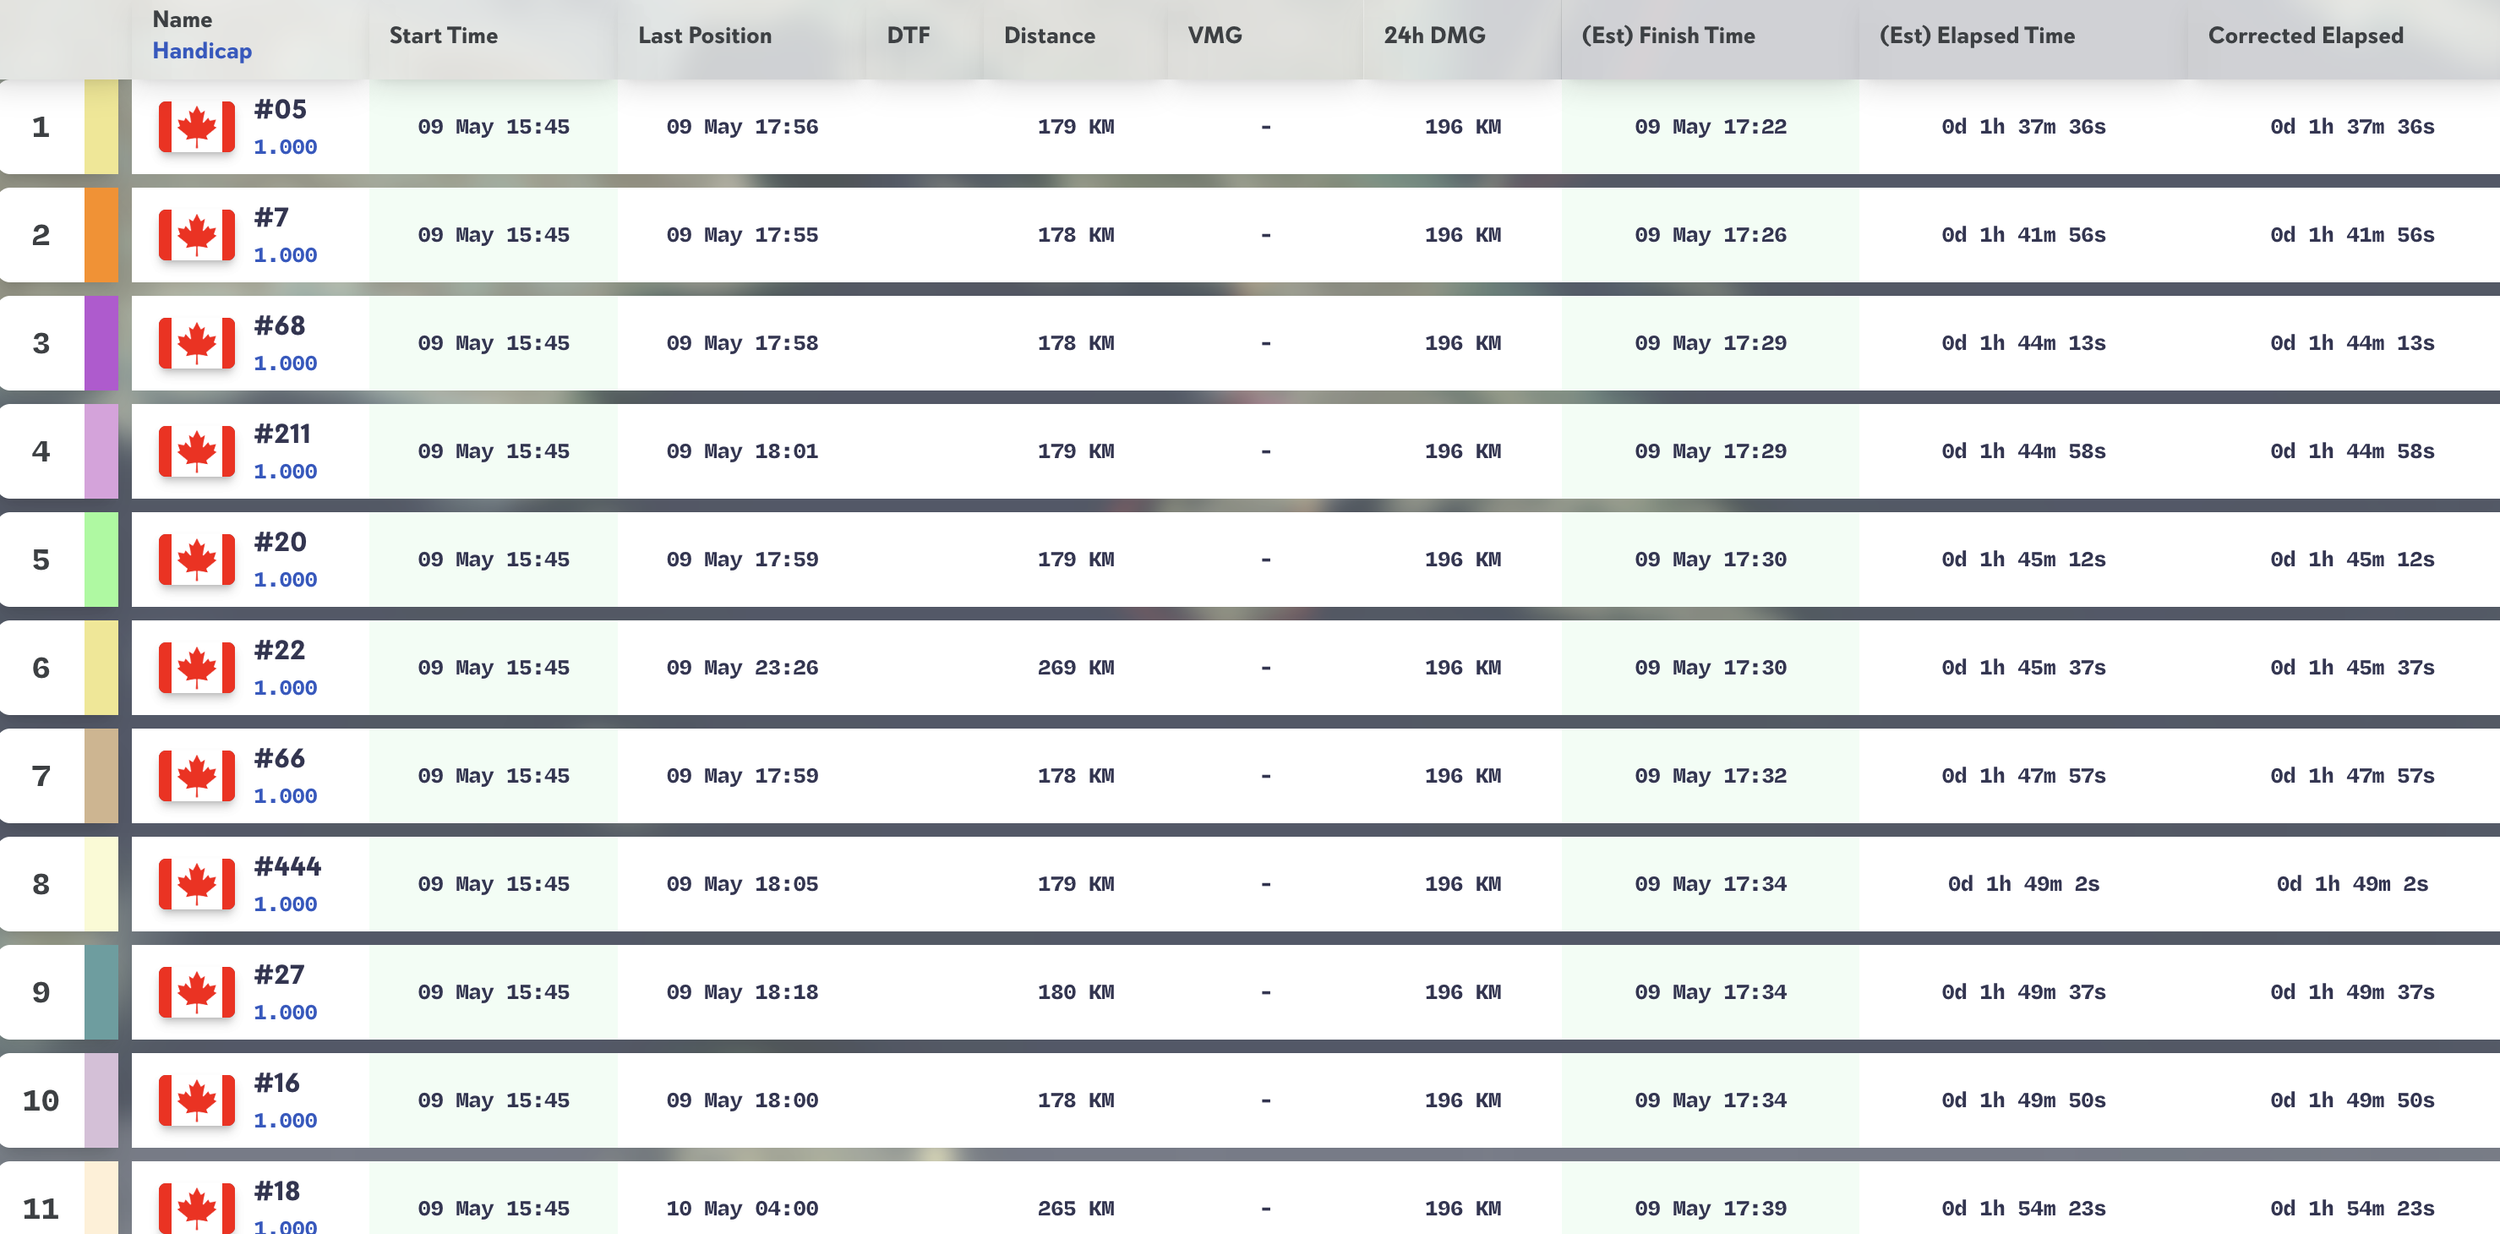Click the light green swatch for #20
Image resolution: width=2500 pixels, height=1234 pixels.
[x=101, y=559]
